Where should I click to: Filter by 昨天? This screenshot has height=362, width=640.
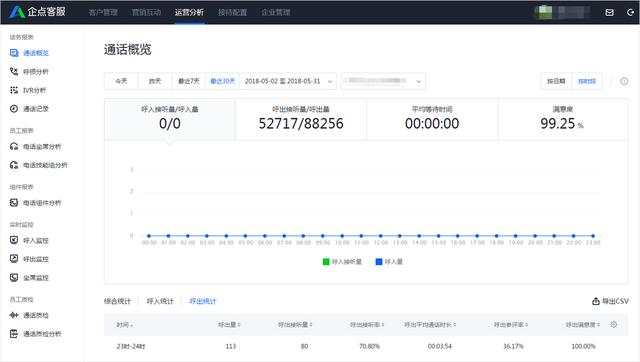tap(155, 81)
